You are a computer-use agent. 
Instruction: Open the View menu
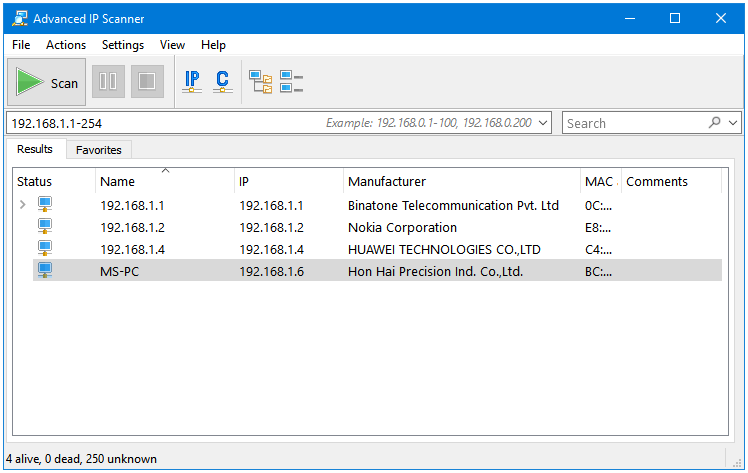(172, 45)
